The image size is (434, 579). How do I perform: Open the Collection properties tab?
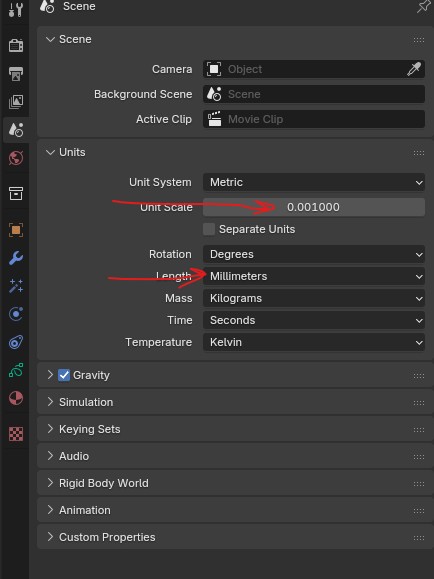pos(16,193)
